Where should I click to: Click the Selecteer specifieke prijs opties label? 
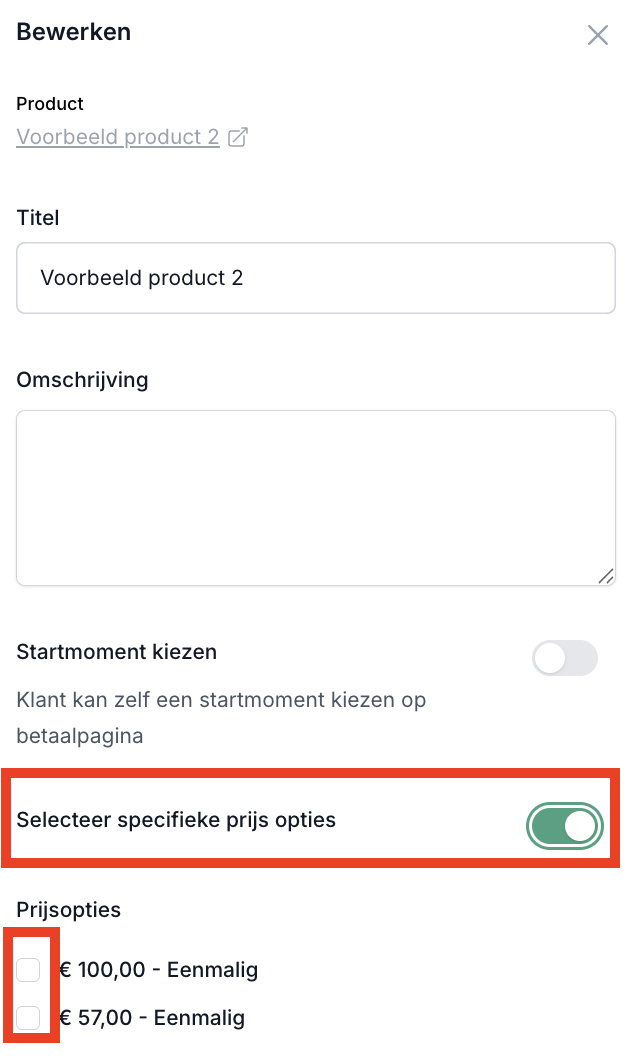[176, 820]
